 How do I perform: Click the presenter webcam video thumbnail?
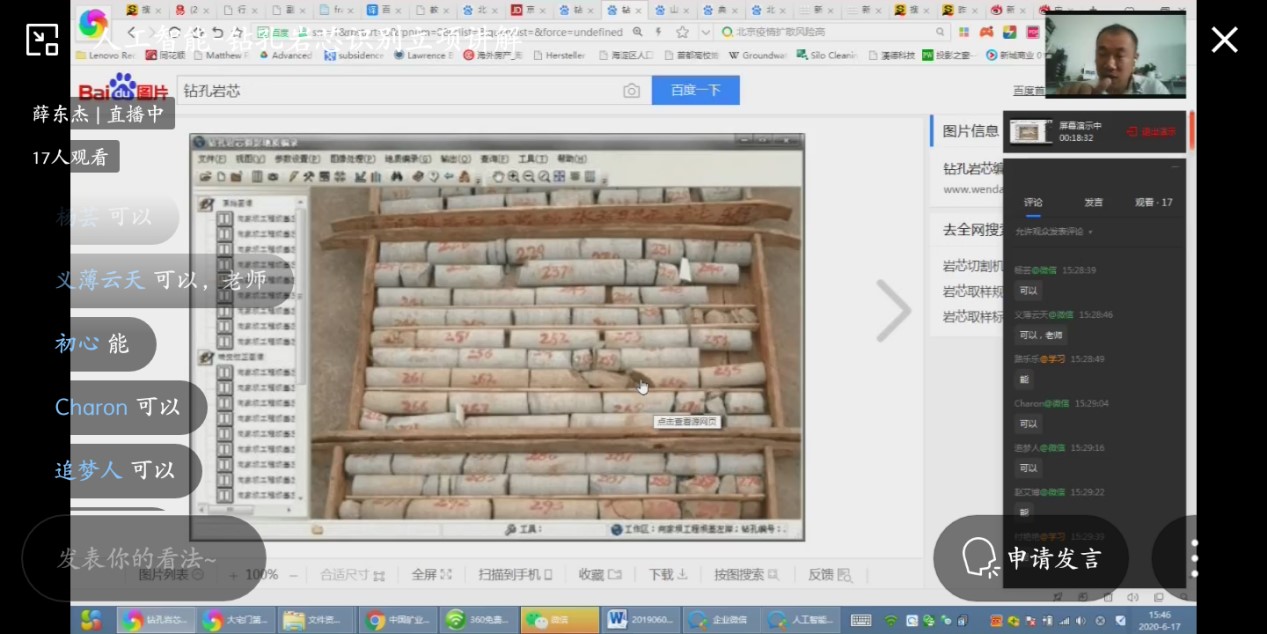point(1115,56)
